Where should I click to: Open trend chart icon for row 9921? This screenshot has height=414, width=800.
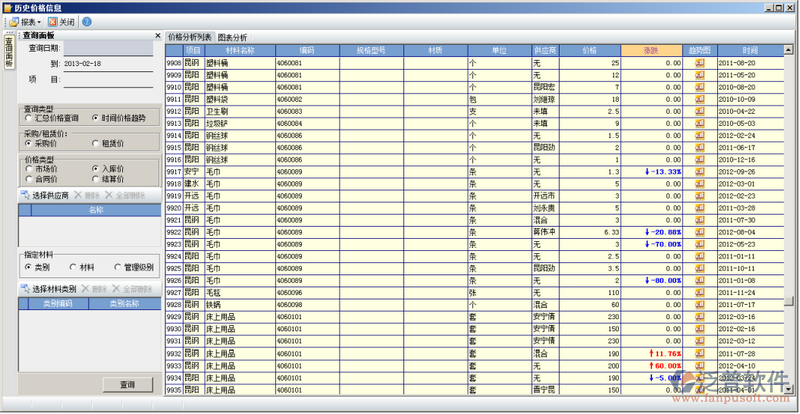coord(699,220)
